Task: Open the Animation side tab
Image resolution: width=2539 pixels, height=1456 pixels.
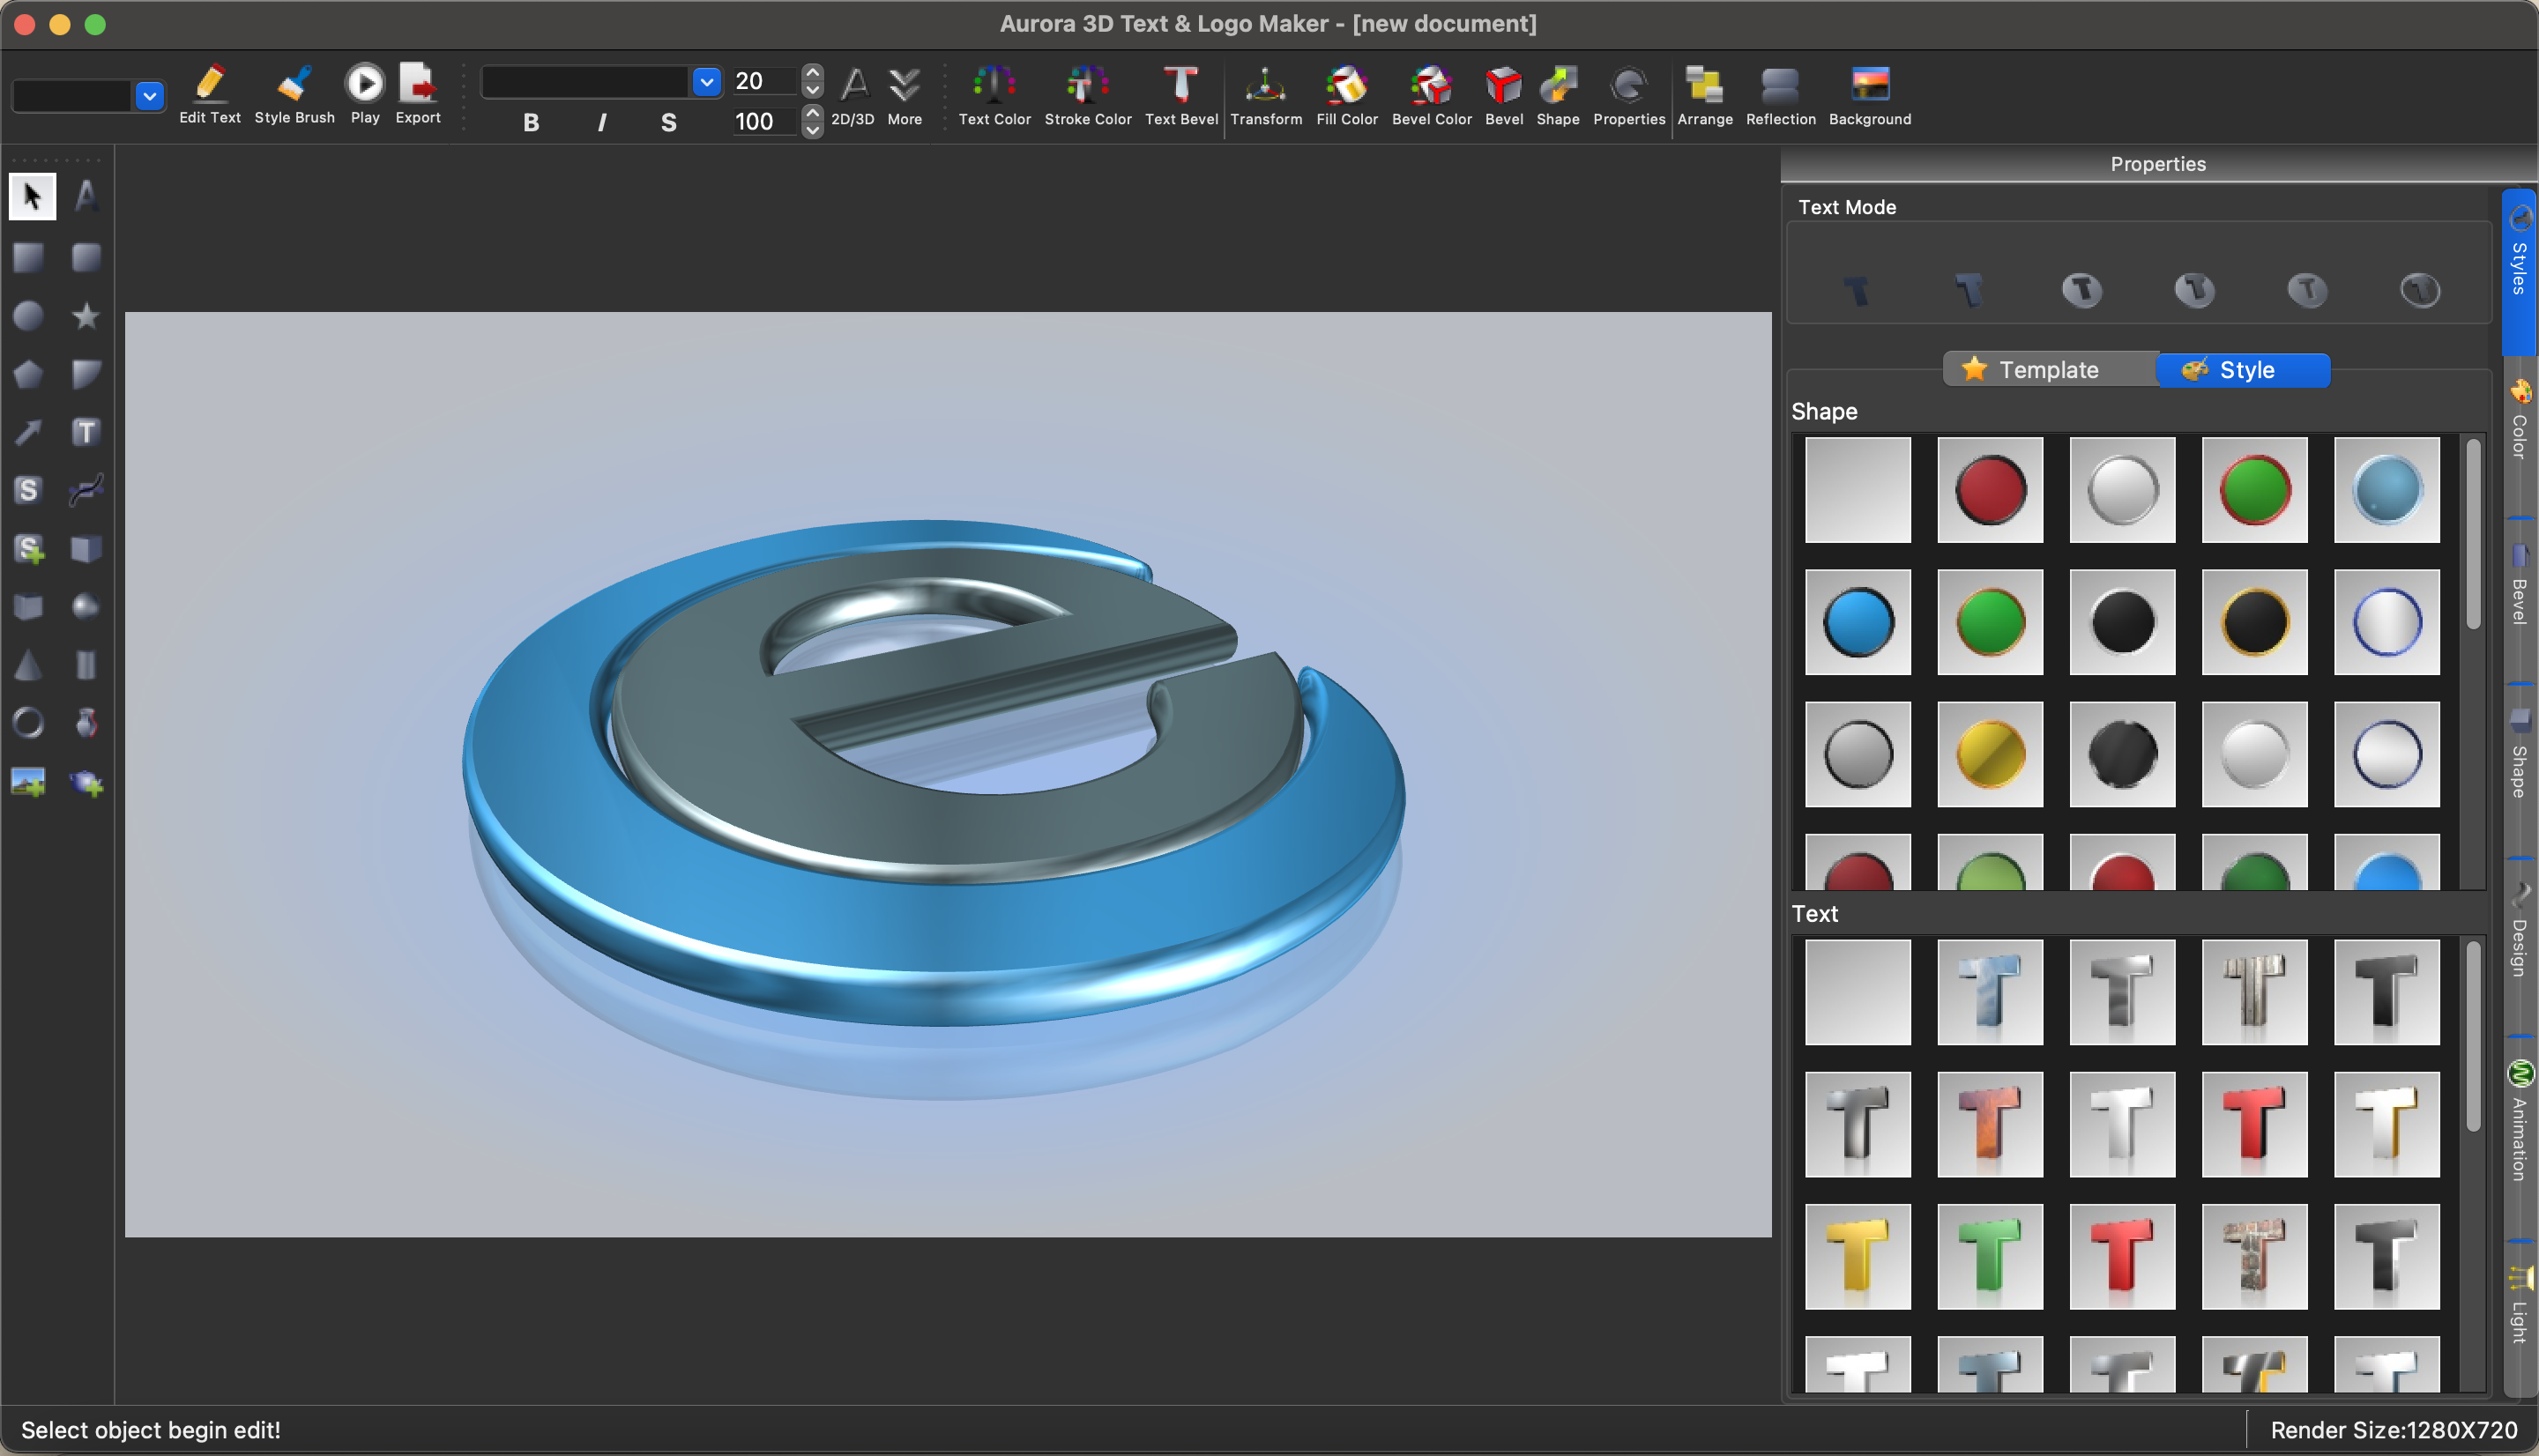Action: [2519, 1120]
